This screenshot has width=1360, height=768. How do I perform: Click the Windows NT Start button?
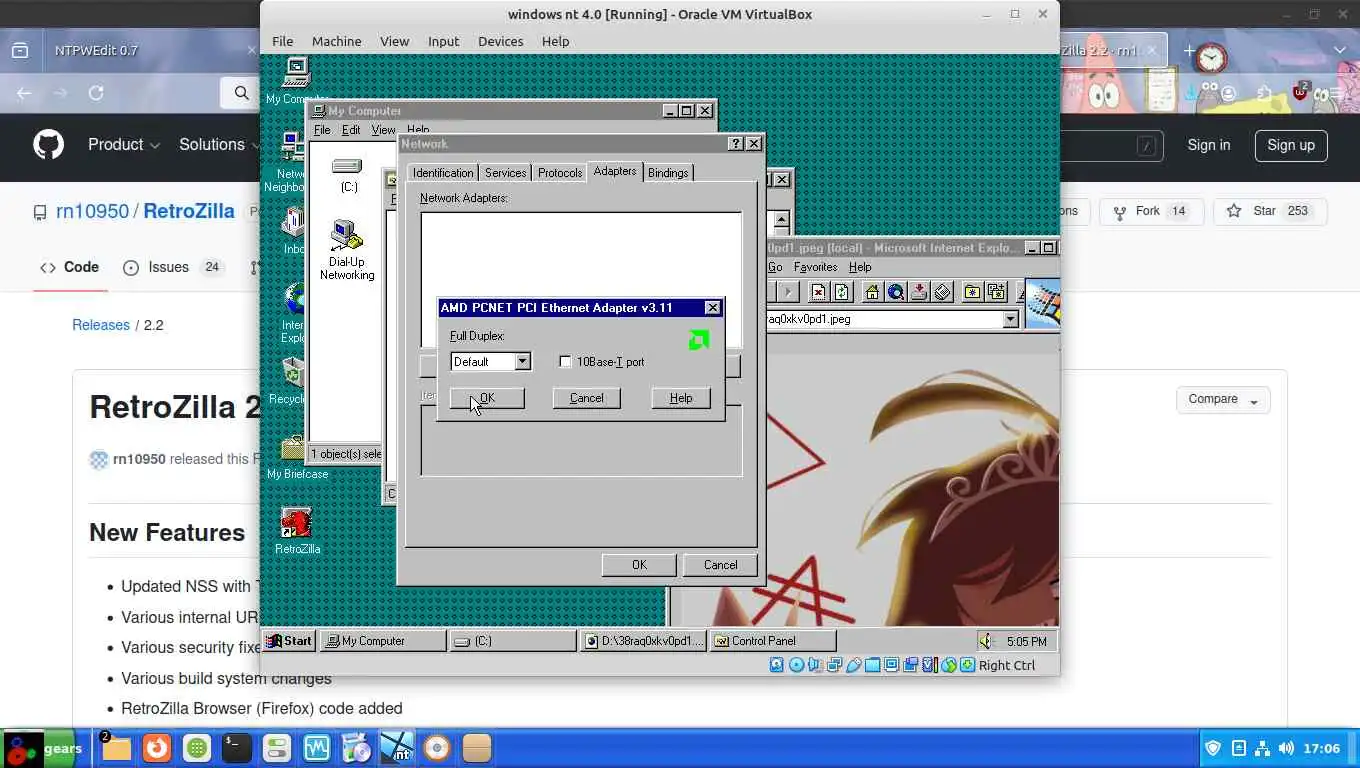click(x=289, y=641)
